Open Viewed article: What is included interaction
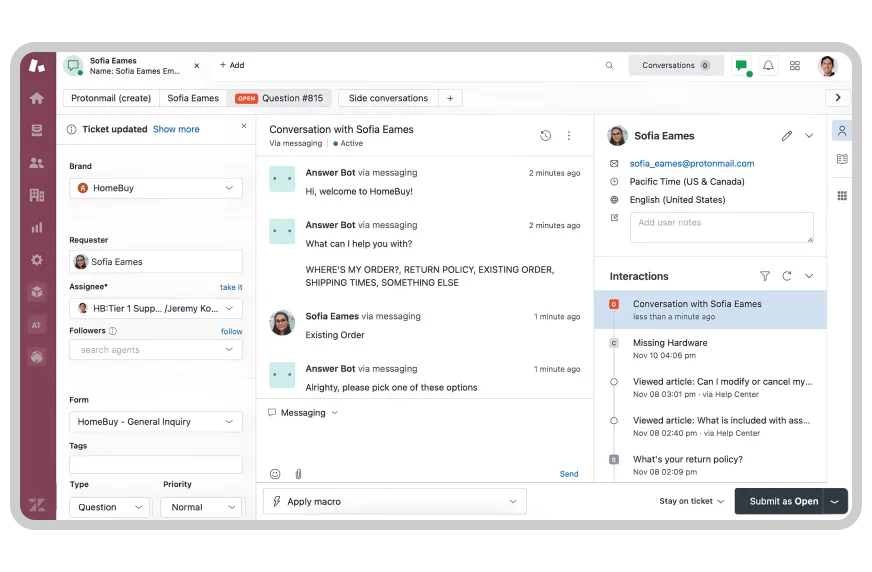Image resolution: width=872 pixels, height=572 pixels. [710, 427]
